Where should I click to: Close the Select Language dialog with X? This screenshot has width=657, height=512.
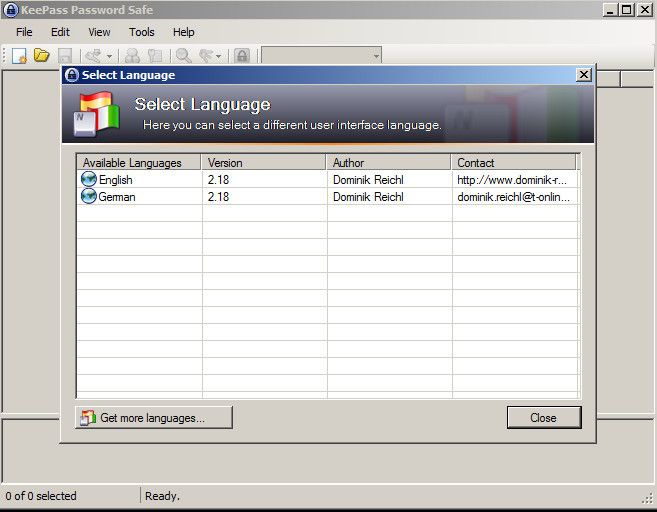583,75
